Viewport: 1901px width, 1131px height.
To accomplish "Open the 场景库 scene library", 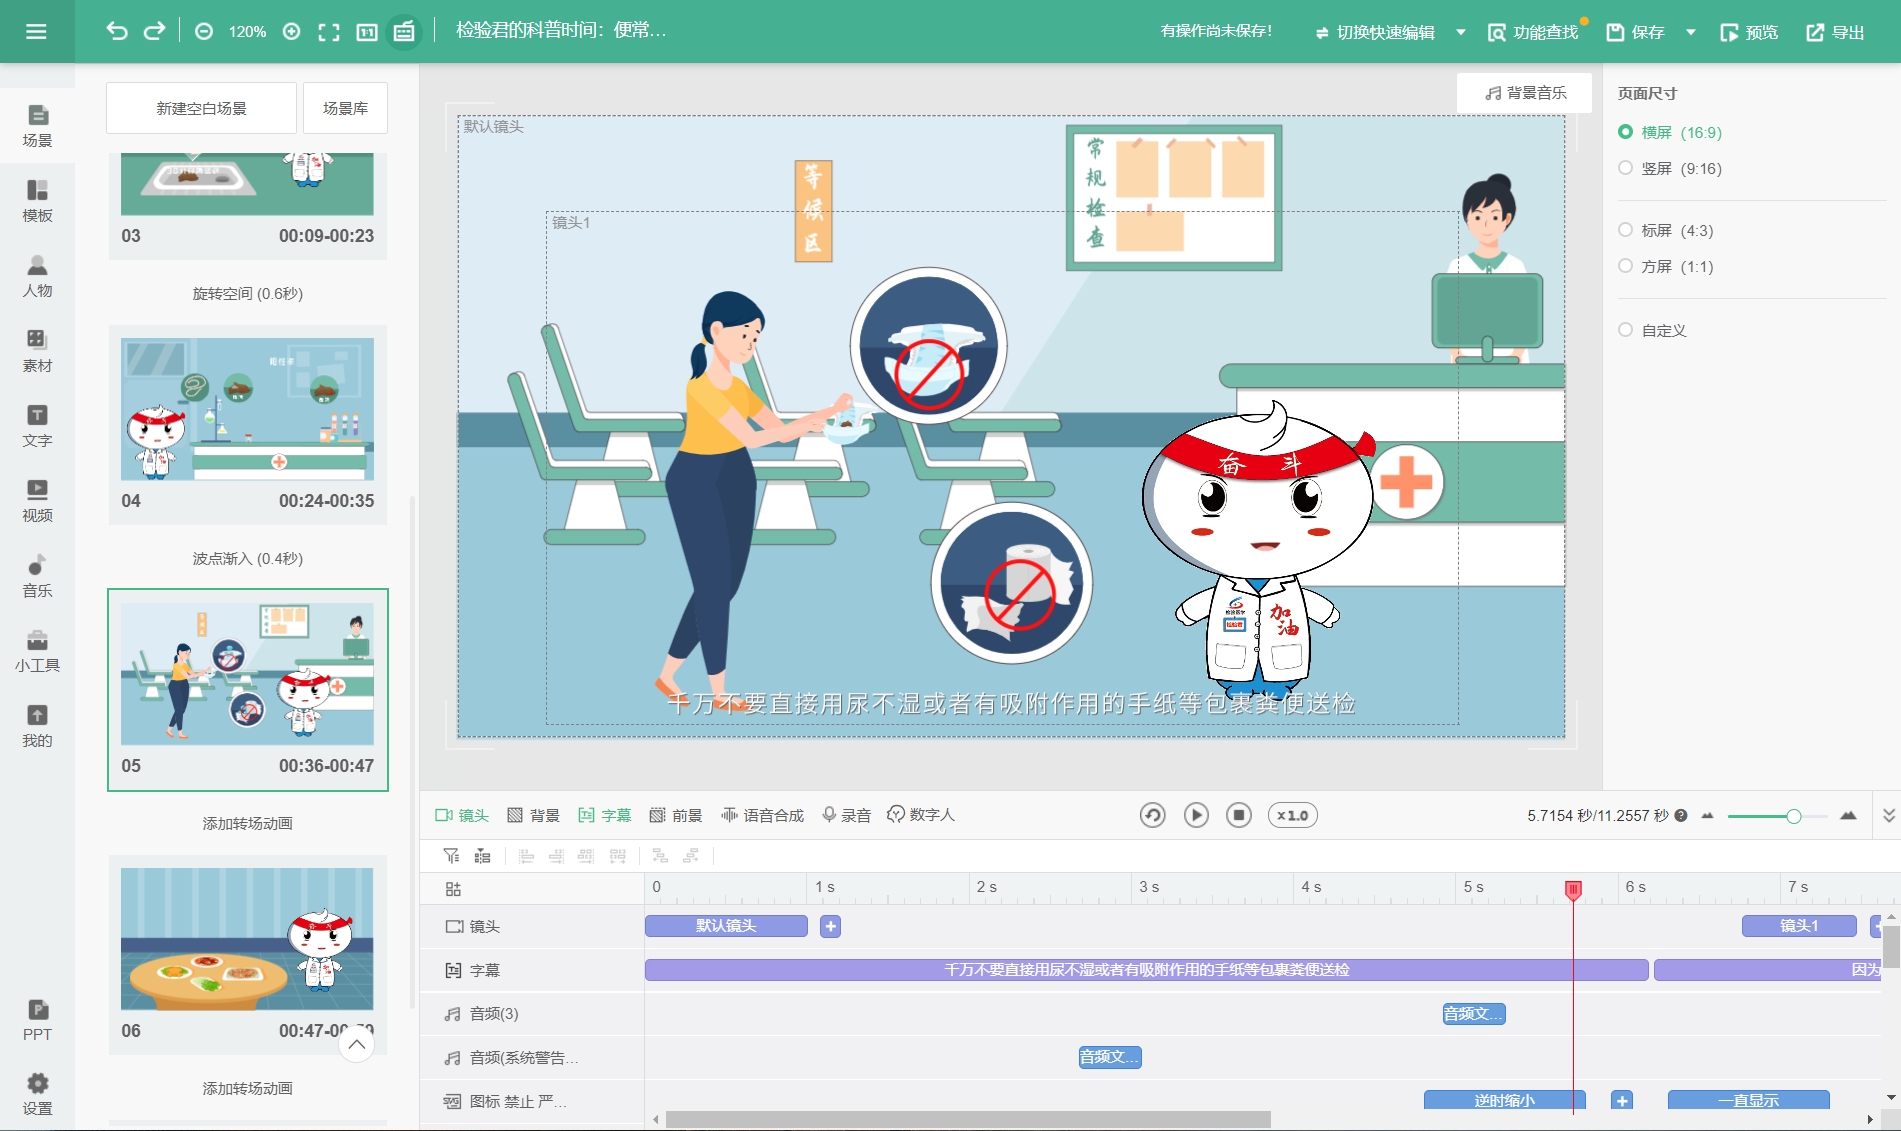I will point(345,108).
